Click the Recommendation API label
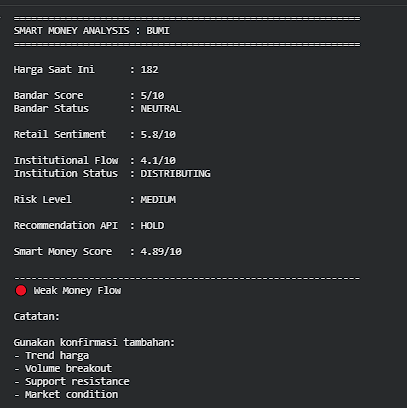407x408 pixels. [x=66, y=225]
